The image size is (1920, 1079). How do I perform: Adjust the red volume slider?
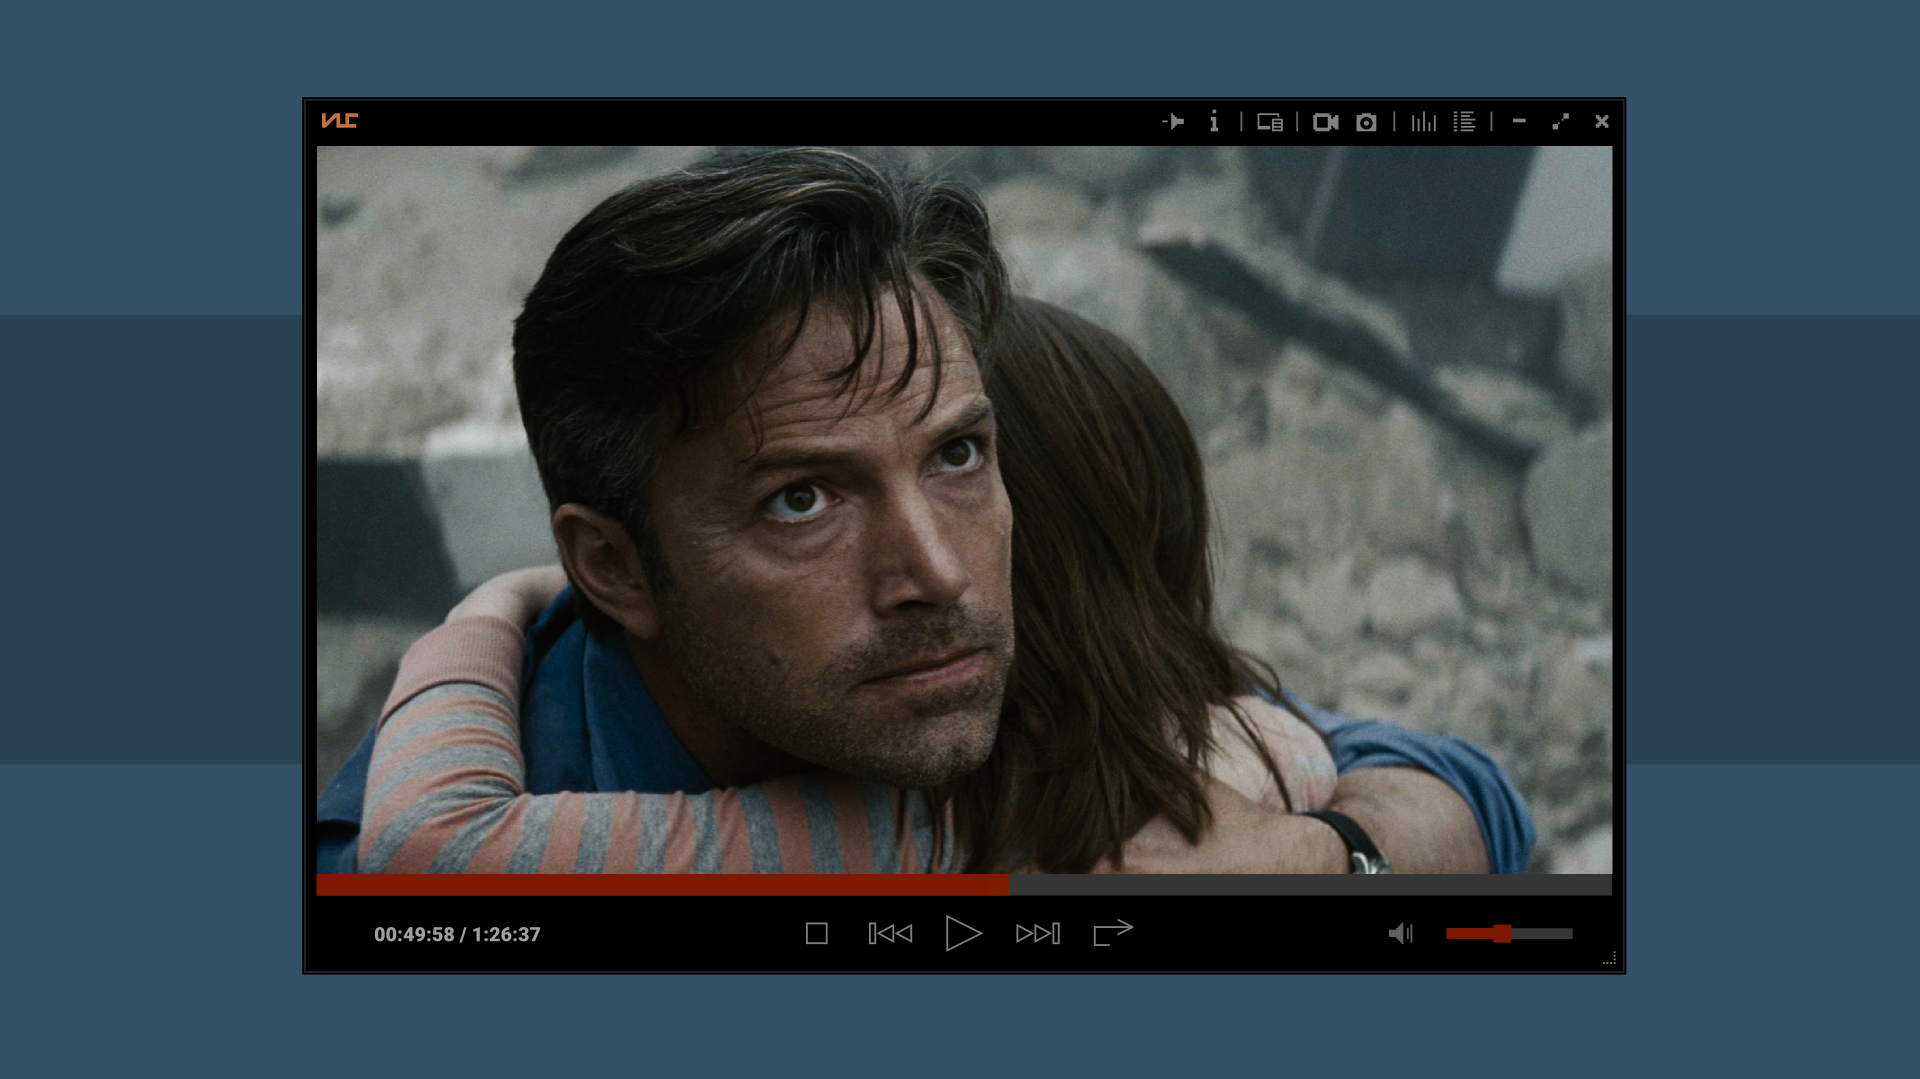point(1505,933)
